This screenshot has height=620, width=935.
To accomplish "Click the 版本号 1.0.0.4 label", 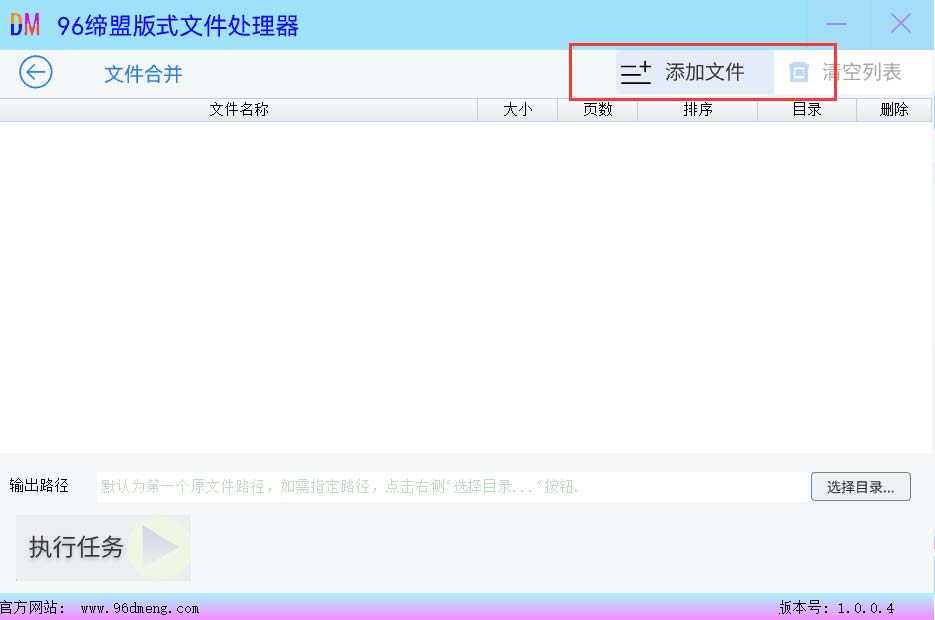I will point(836,608).
